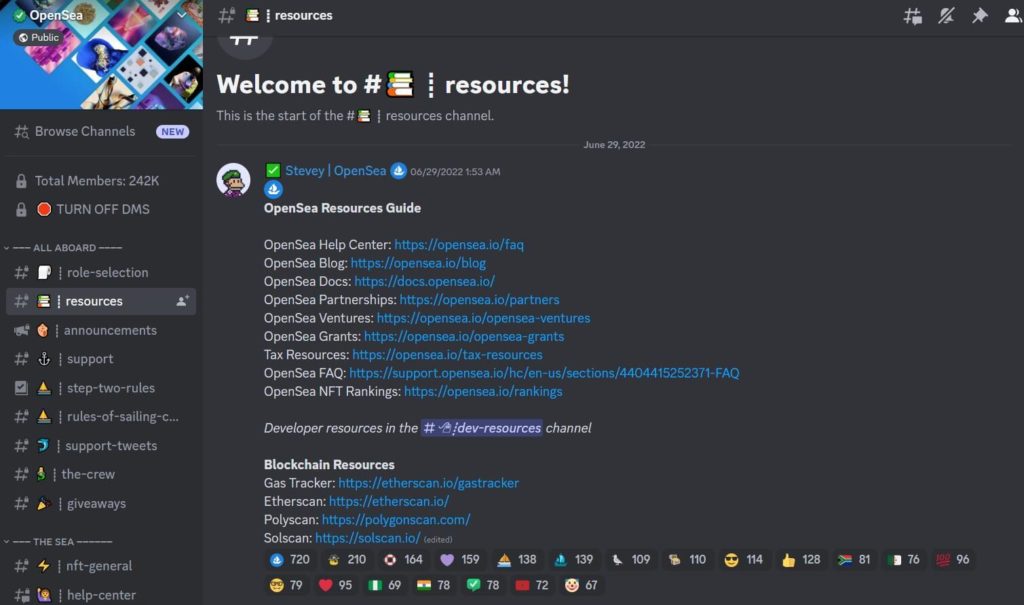
Task: Open announcements channel
Action: [x=101, y=330]
